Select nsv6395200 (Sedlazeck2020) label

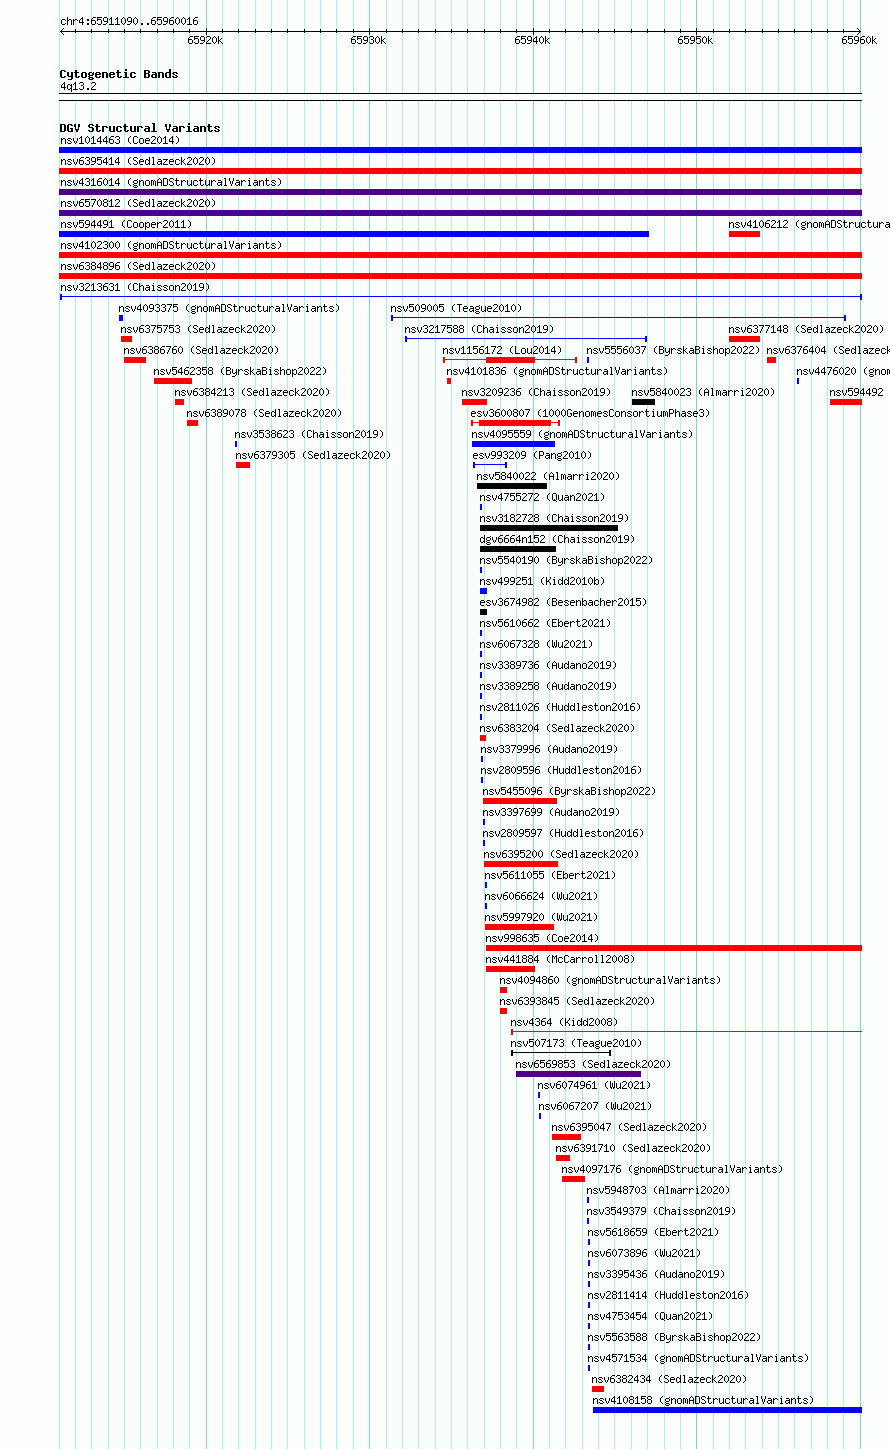click(561, 854)
